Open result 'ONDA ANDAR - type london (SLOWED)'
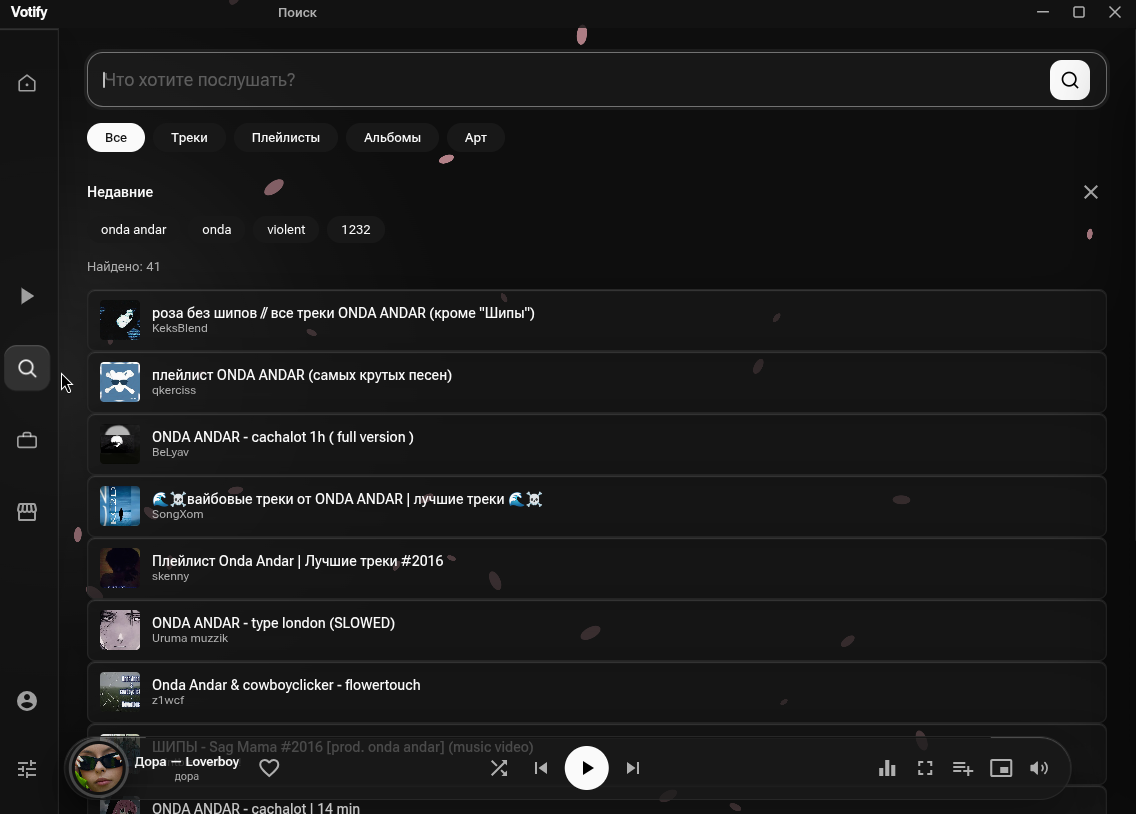1136x814 pixels. [x=596, y=630]
